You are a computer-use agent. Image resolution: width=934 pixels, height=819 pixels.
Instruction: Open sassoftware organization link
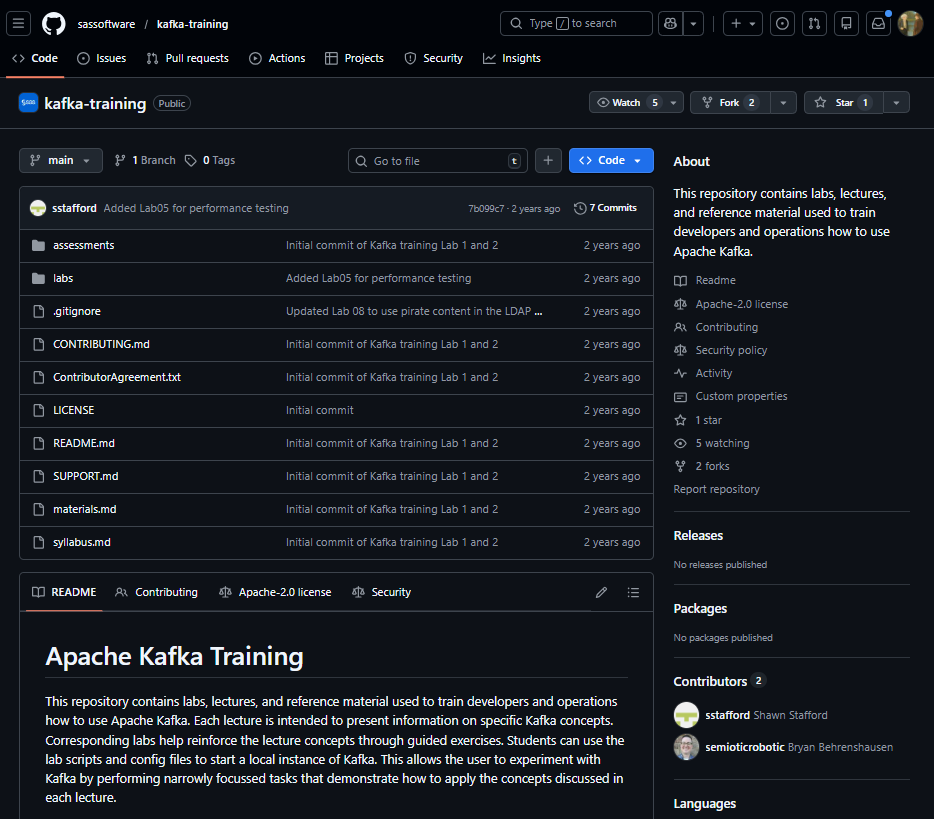(106, 24)
